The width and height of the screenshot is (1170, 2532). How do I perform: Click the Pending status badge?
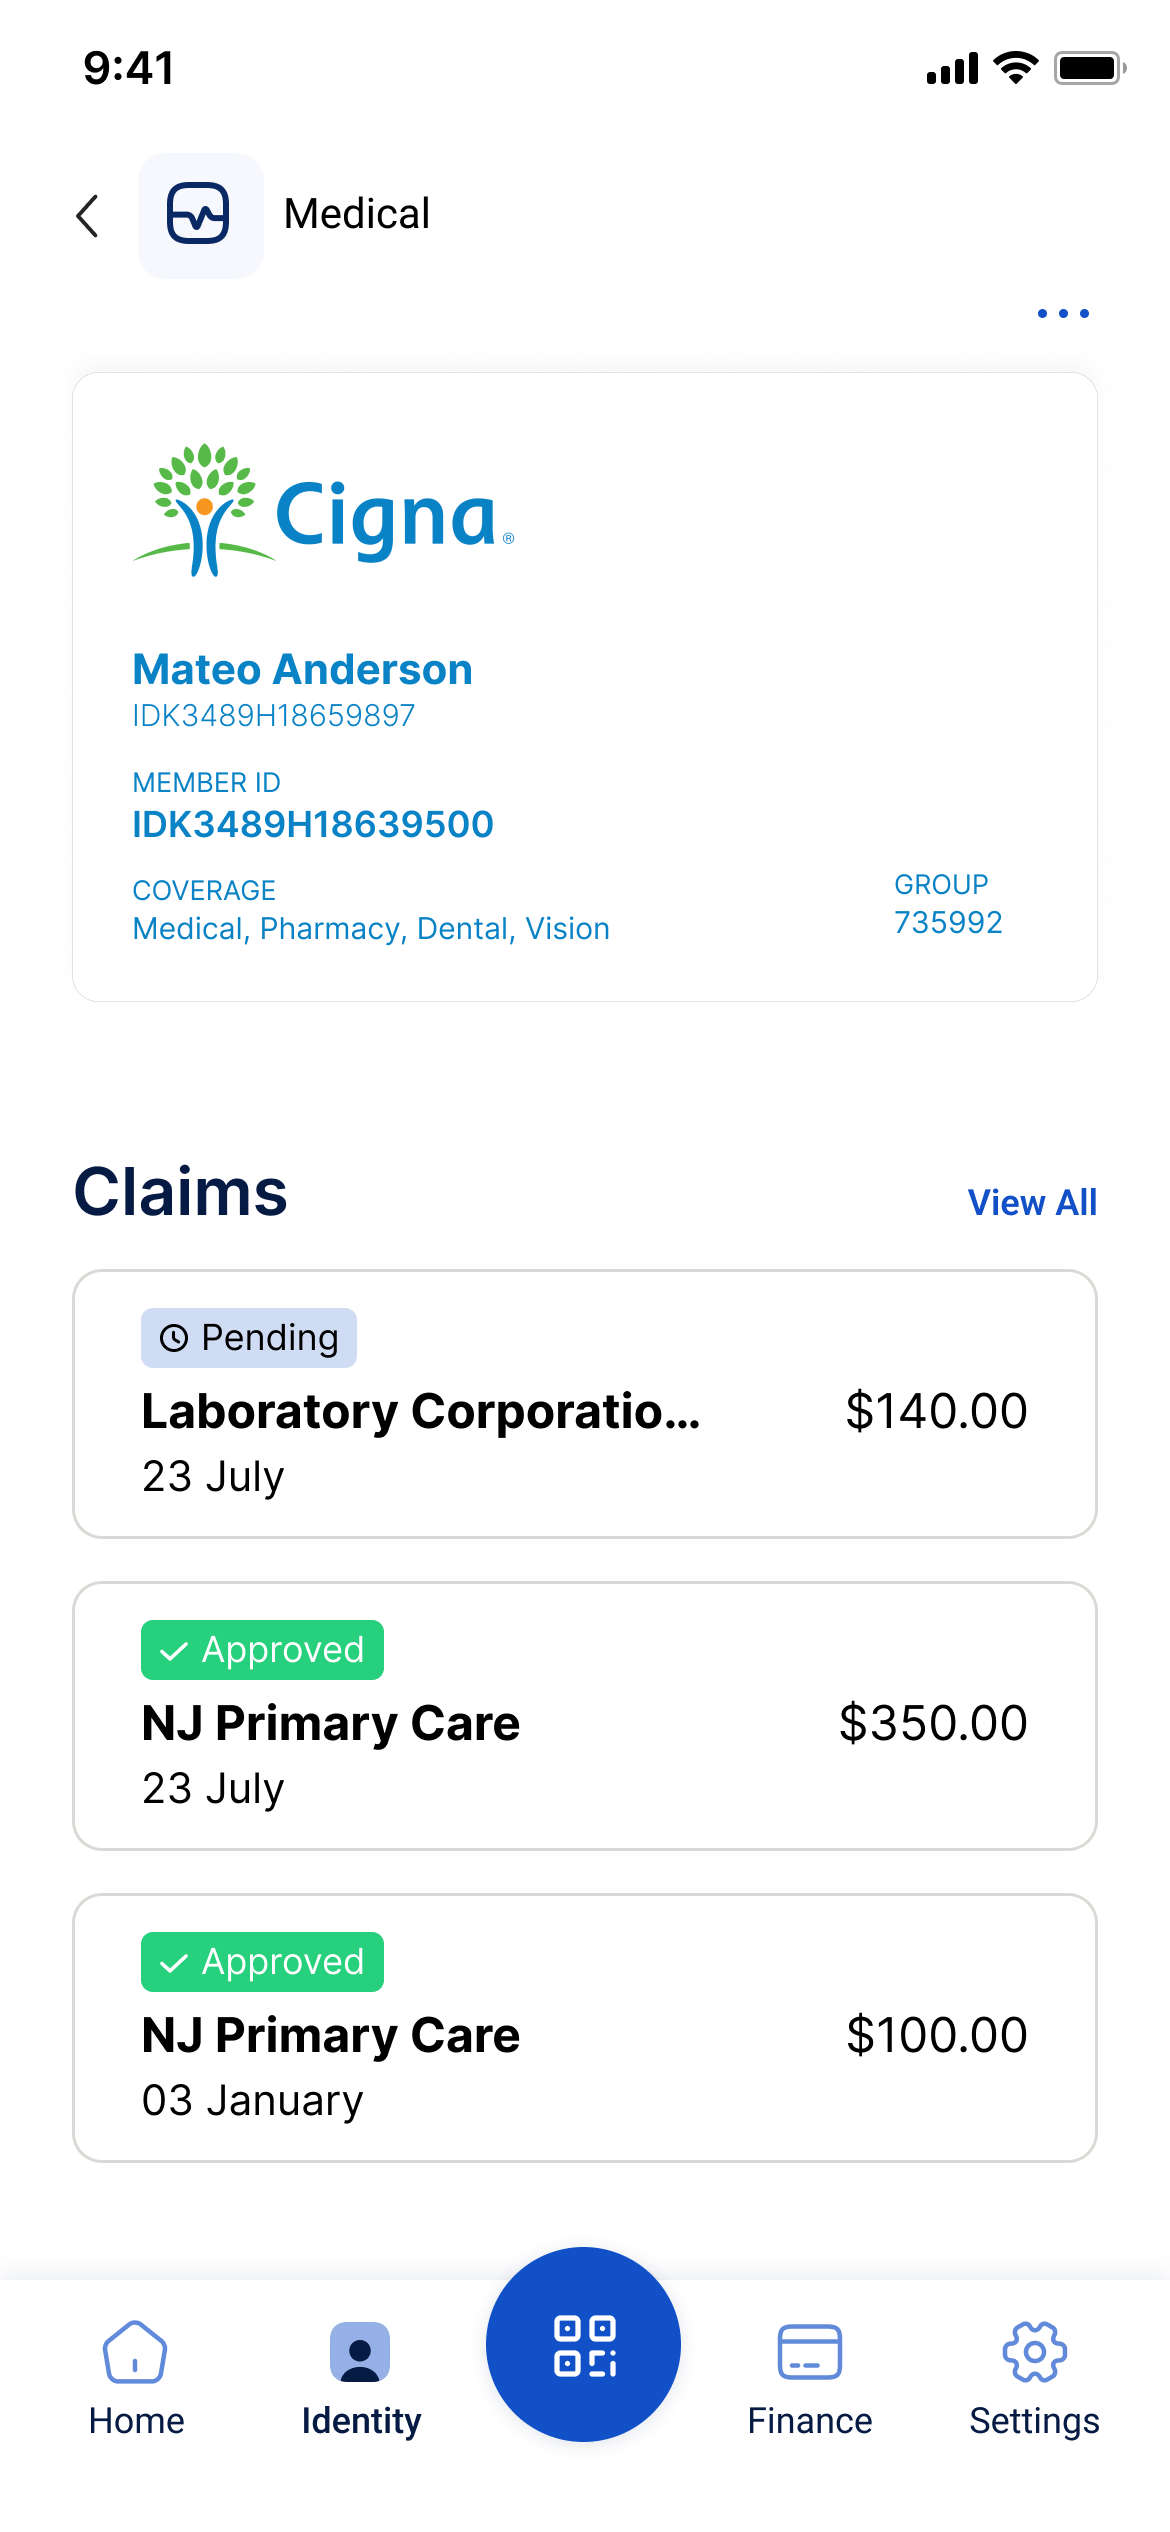point(249,1338)
